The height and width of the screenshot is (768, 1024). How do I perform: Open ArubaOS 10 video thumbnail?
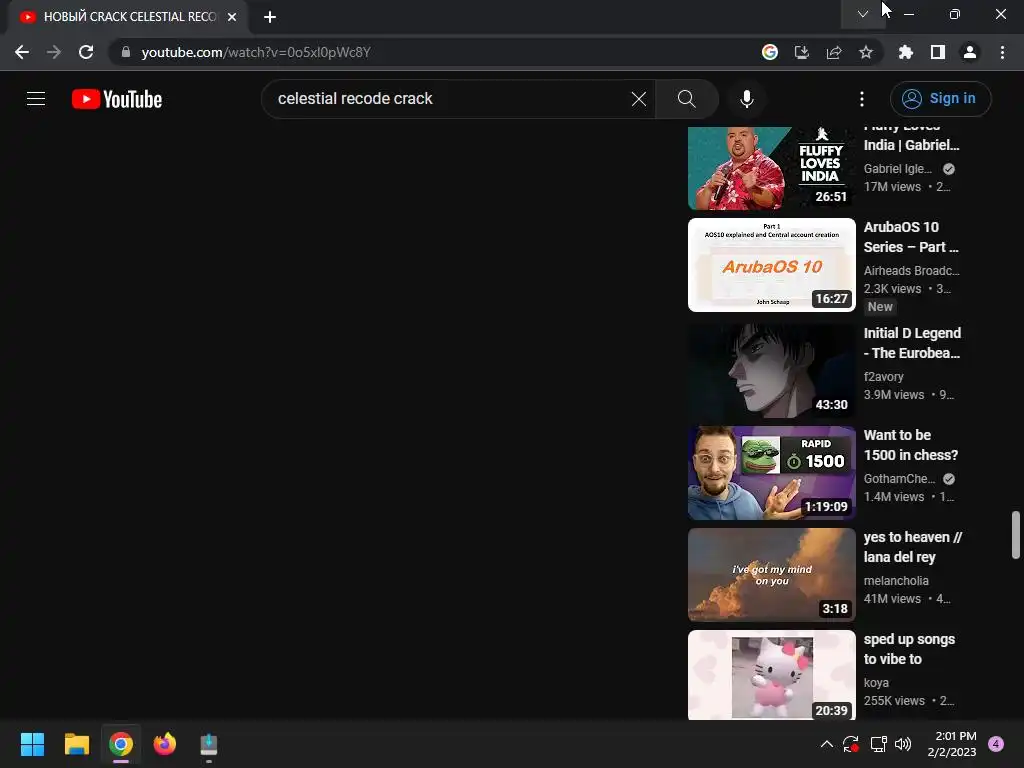tap(772, 264)
